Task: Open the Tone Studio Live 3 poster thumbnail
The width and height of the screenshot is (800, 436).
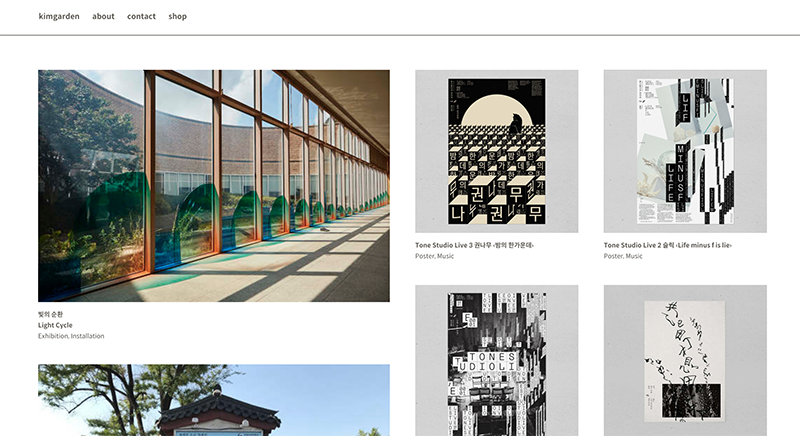Action: (x=496, y=151)
